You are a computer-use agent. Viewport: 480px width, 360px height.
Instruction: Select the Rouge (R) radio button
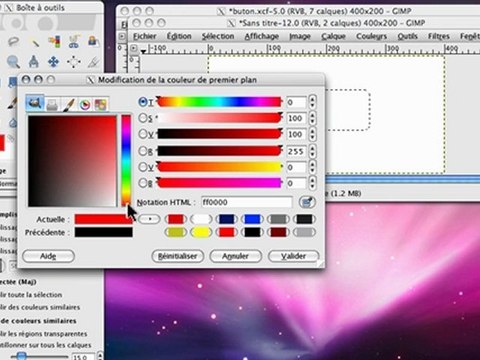click(x=143, y=151)
